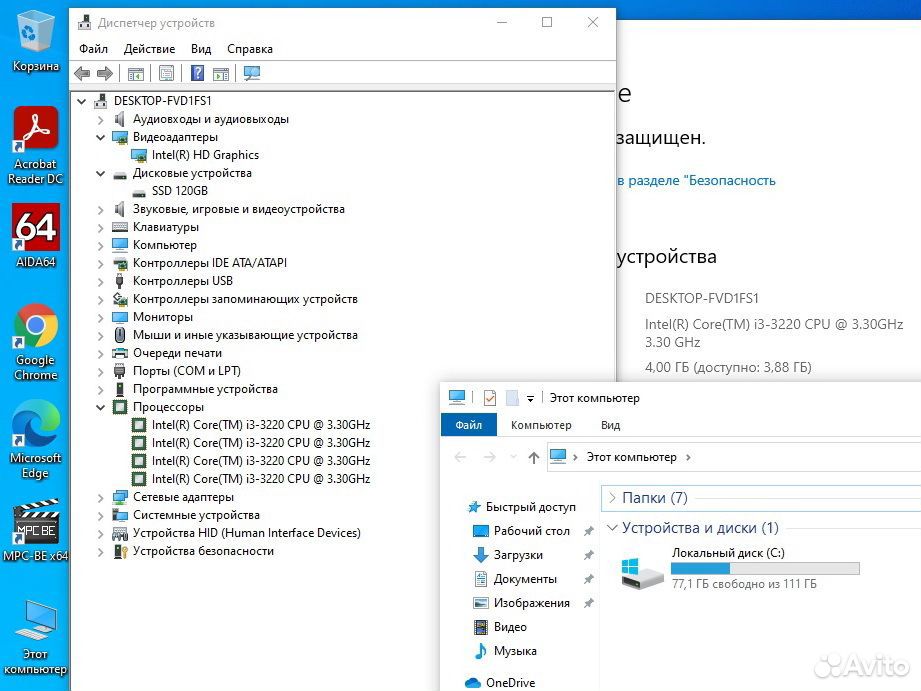
Task: Select the MPC-BE x64 desktop shortcut
Action: [x=35, y=529]
